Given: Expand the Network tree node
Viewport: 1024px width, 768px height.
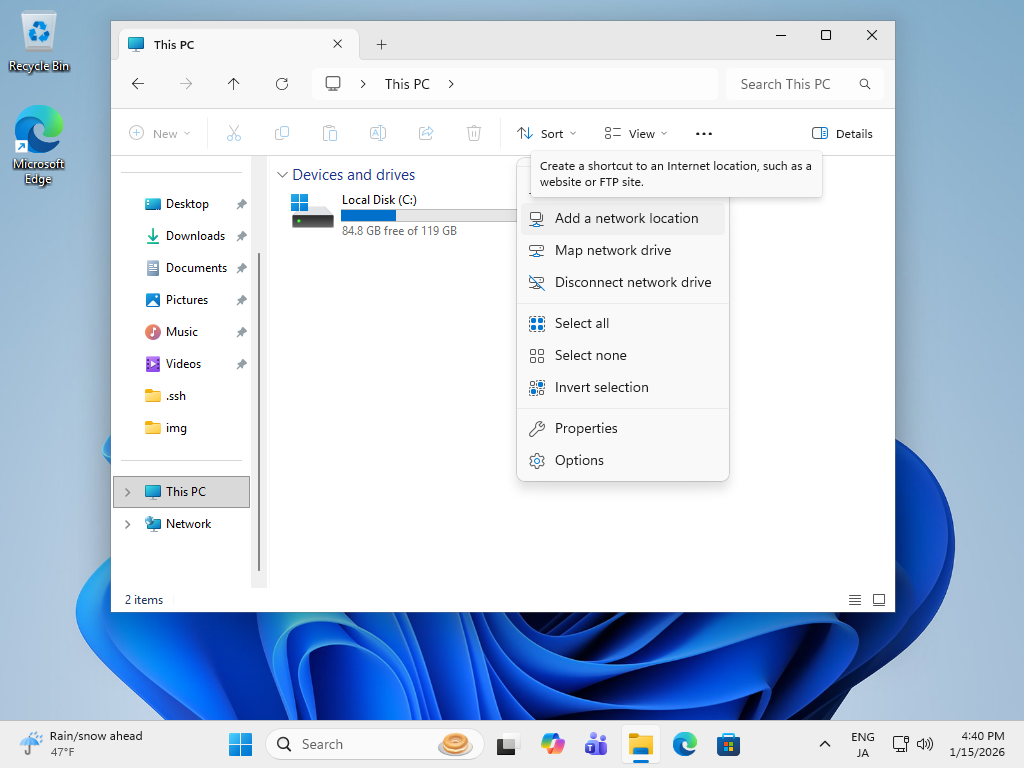Looking at the screenshot, I should 127,524.
